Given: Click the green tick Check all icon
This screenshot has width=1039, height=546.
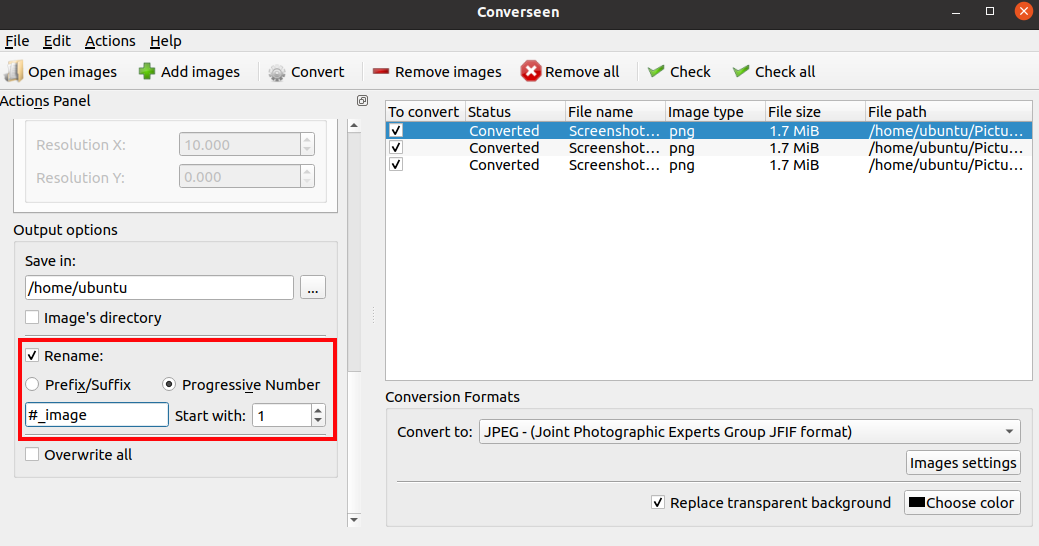Looking at the screenshot, I should tap(741, 71).
